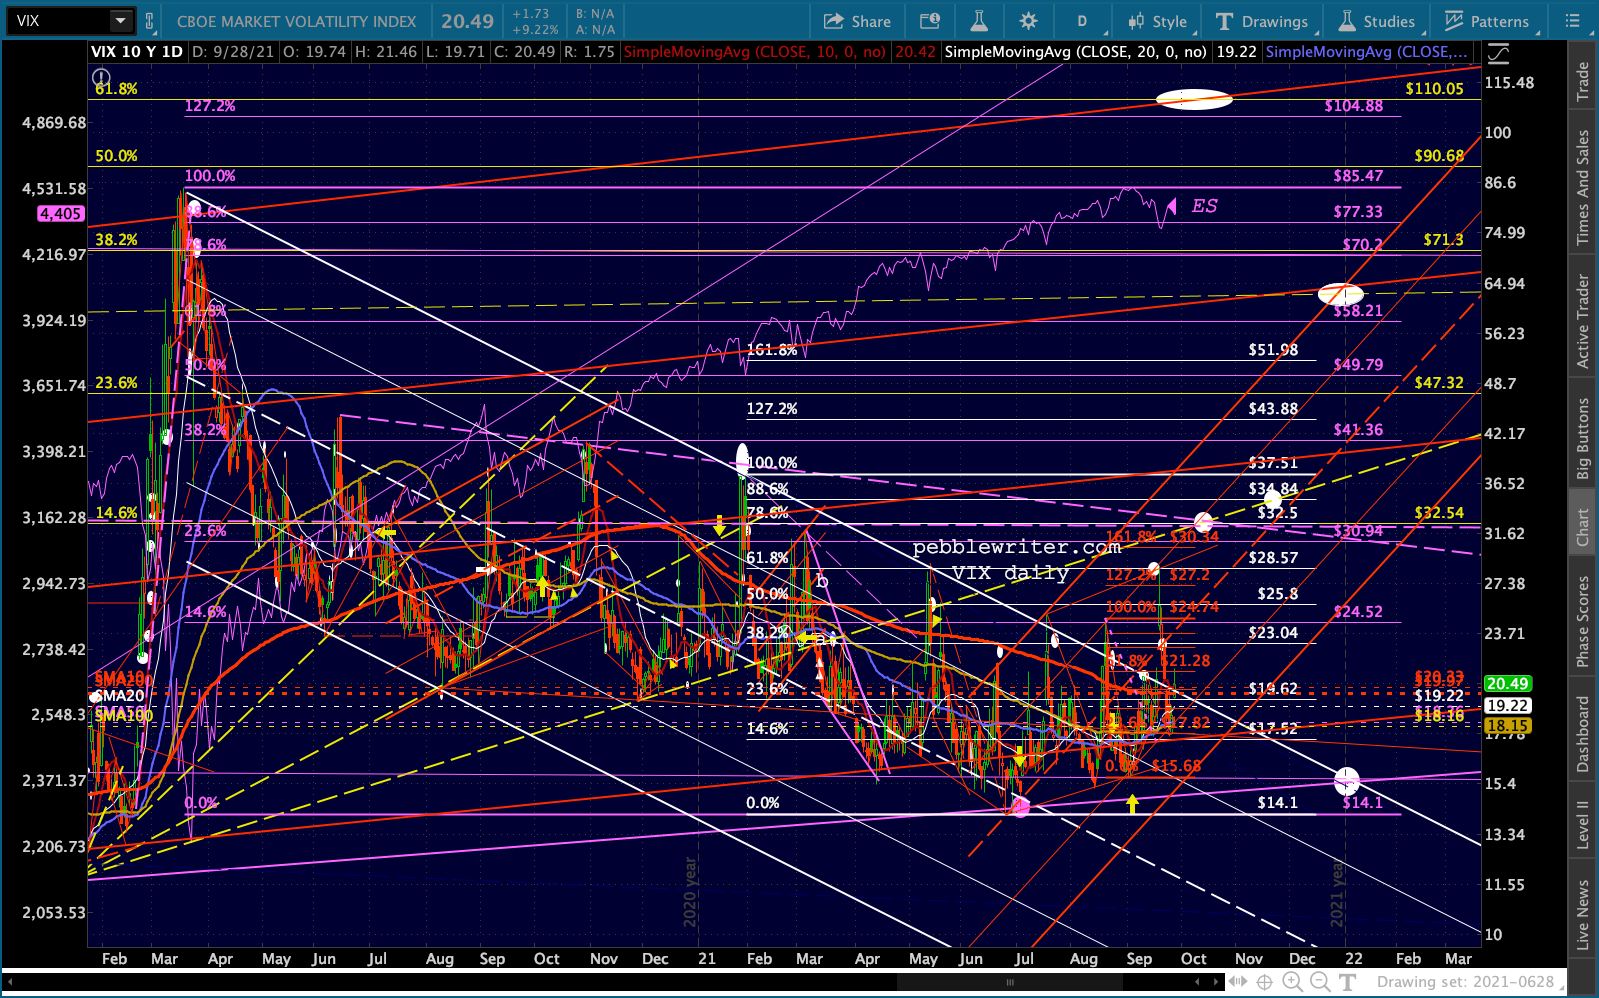Click the zoom out magnifier icon

coord(1319,982)
